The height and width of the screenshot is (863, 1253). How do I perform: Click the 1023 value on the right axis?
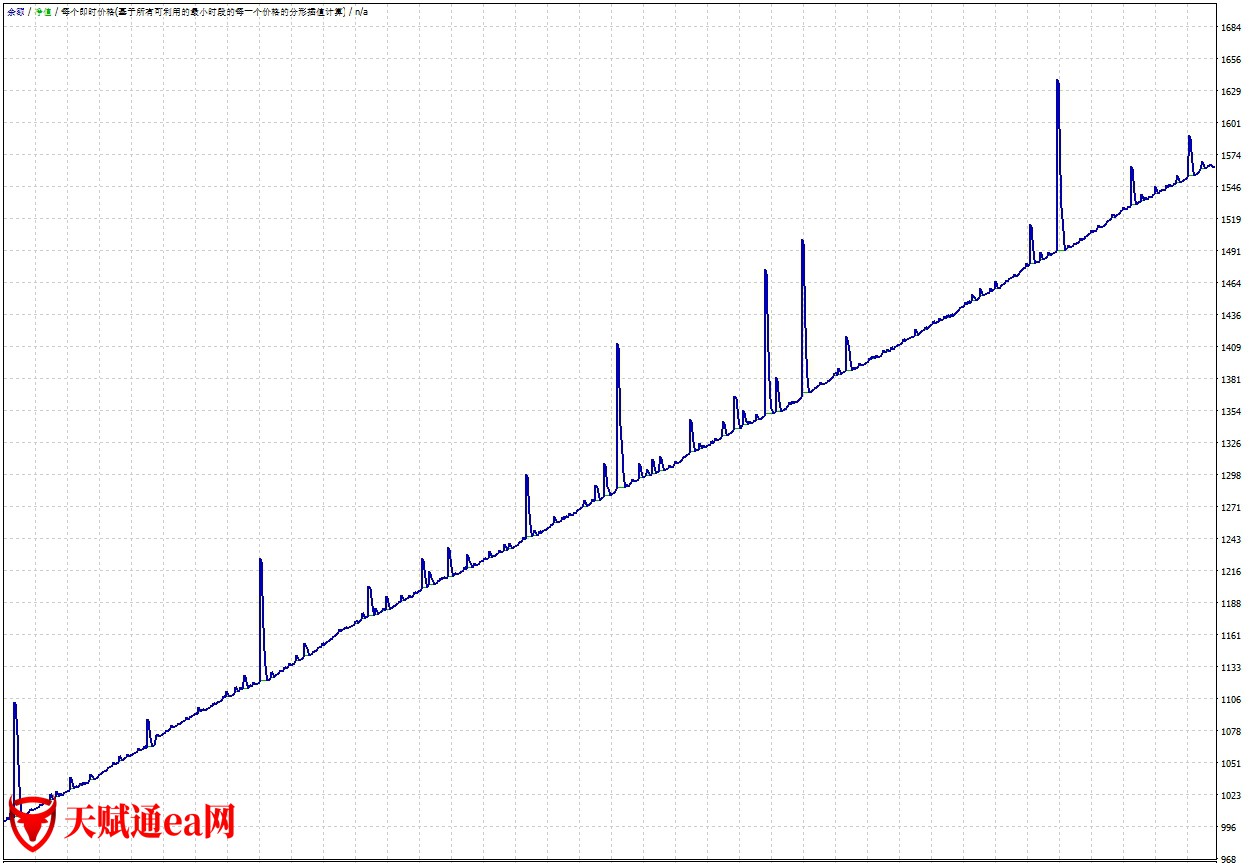coord(1231,795)
